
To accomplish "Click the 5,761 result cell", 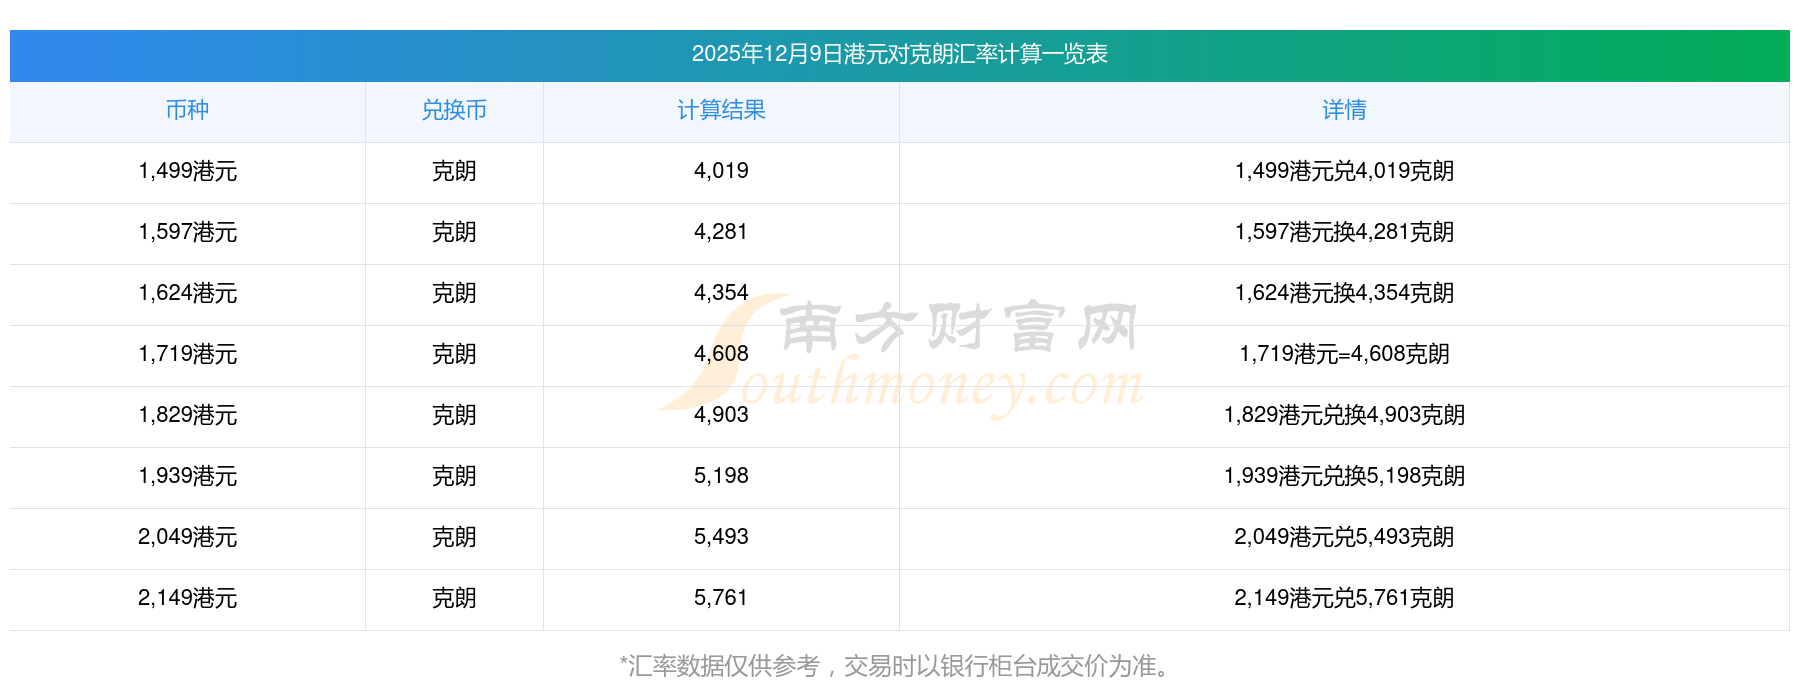I will click(721, 599).
